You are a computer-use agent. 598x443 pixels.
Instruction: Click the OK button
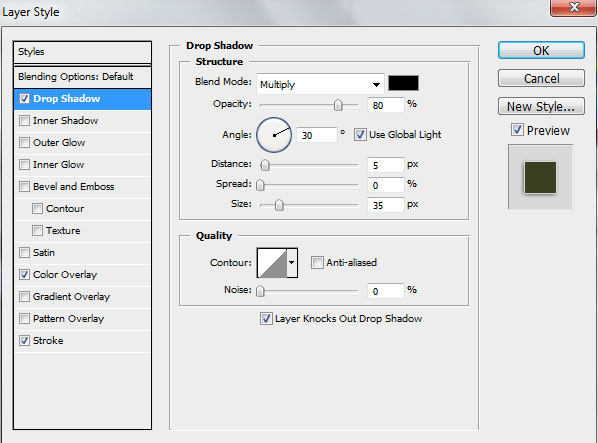[x=541, y=51]
